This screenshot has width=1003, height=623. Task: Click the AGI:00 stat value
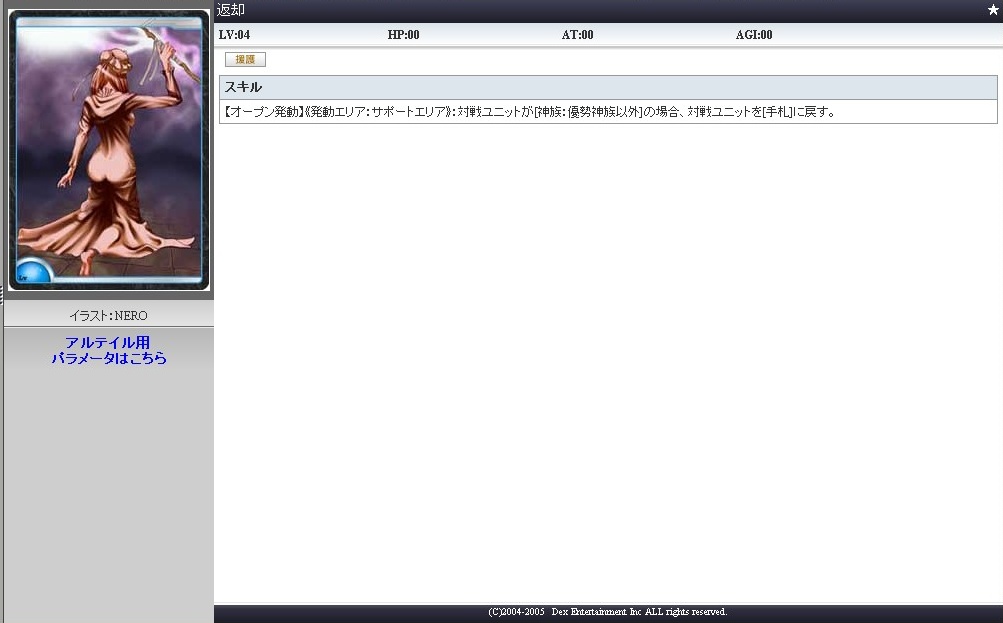coord(754,35)
